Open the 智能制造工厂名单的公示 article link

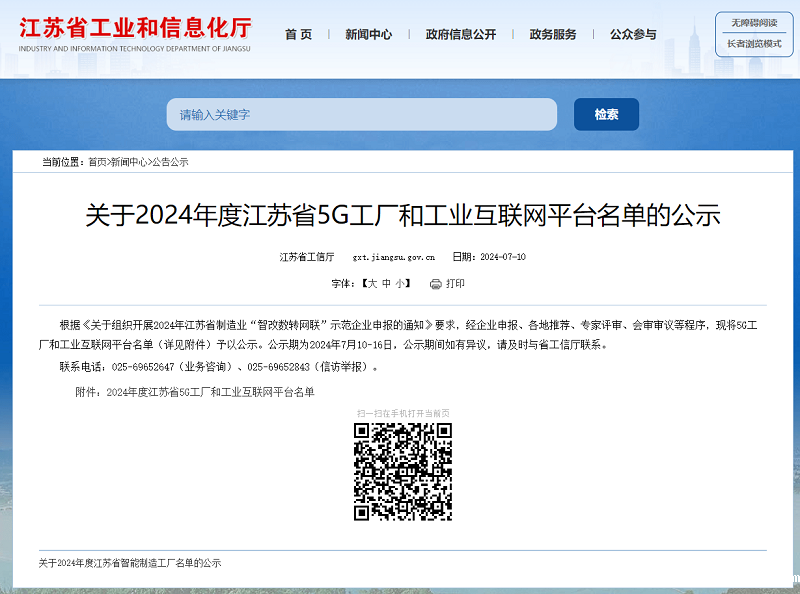tap(130, 563)
